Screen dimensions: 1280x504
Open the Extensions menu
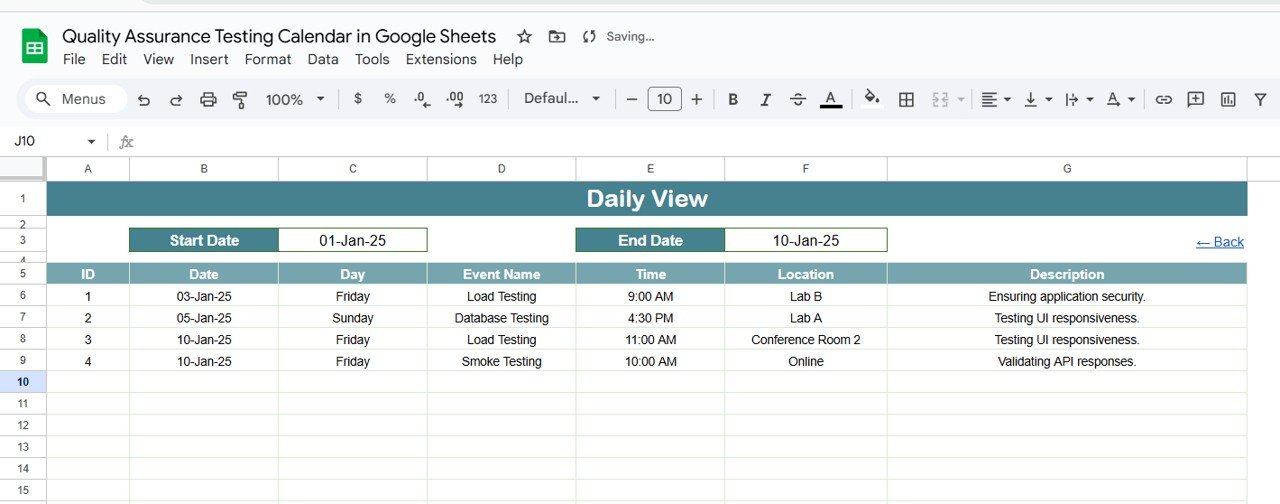441,59
